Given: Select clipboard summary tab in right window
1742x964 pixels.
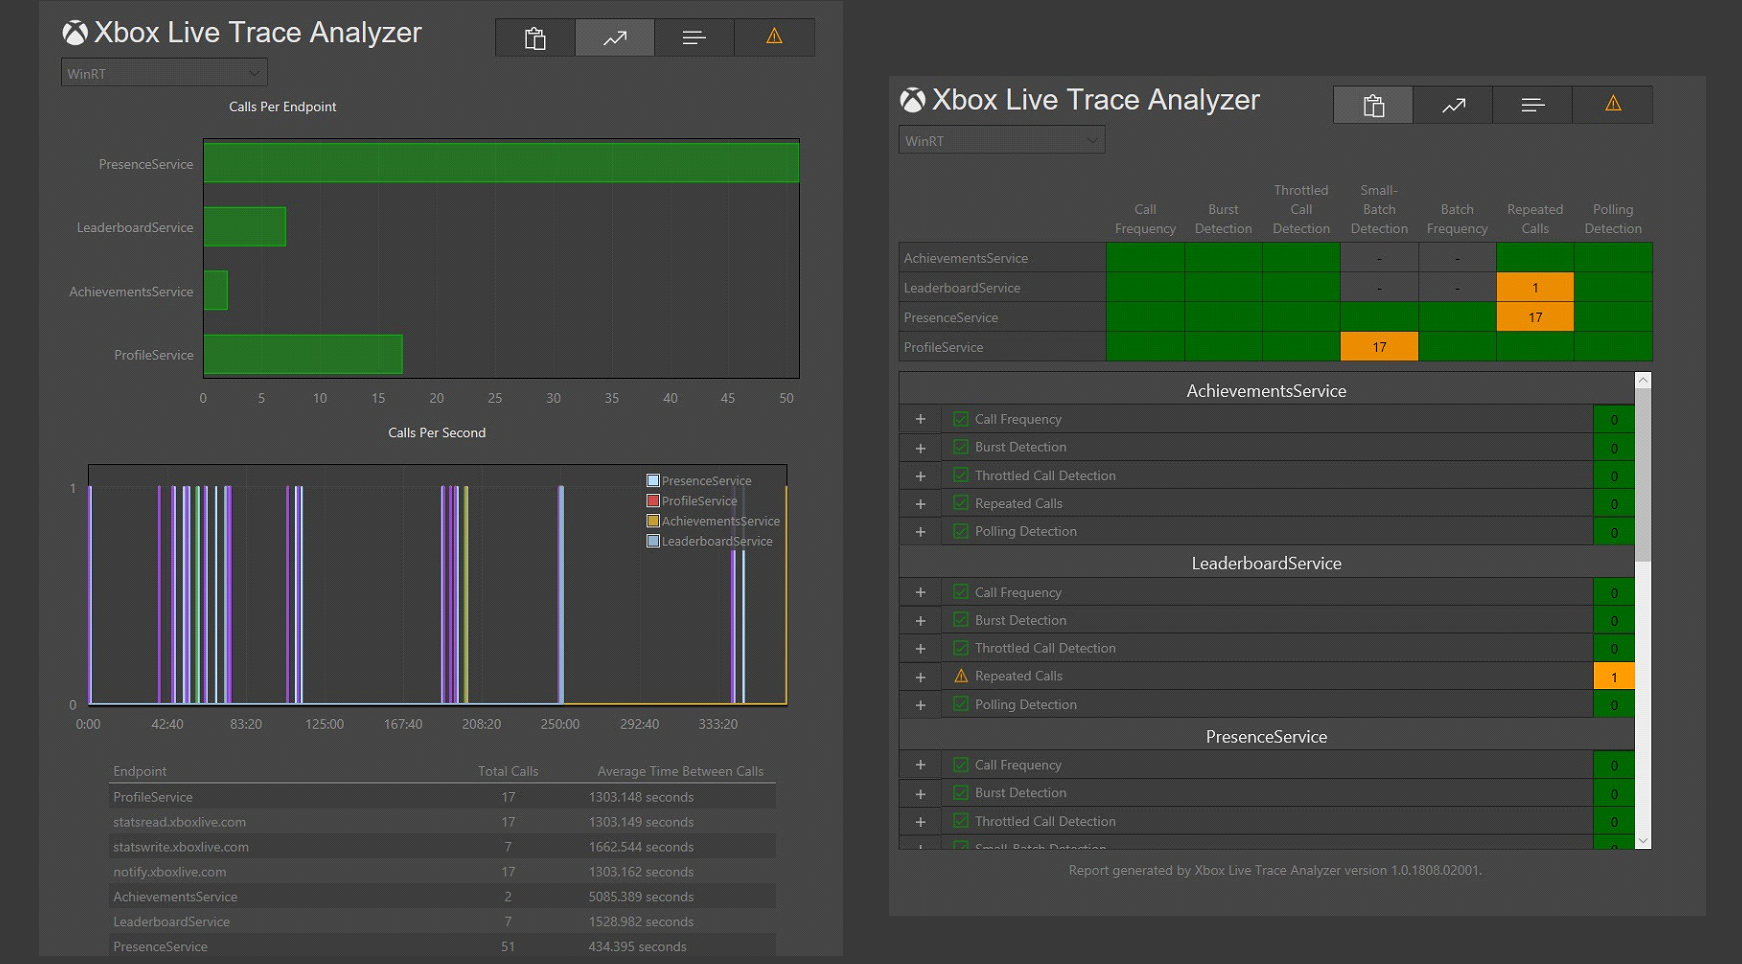Looking at the screenshot, I should click(x=1373, y=105).
